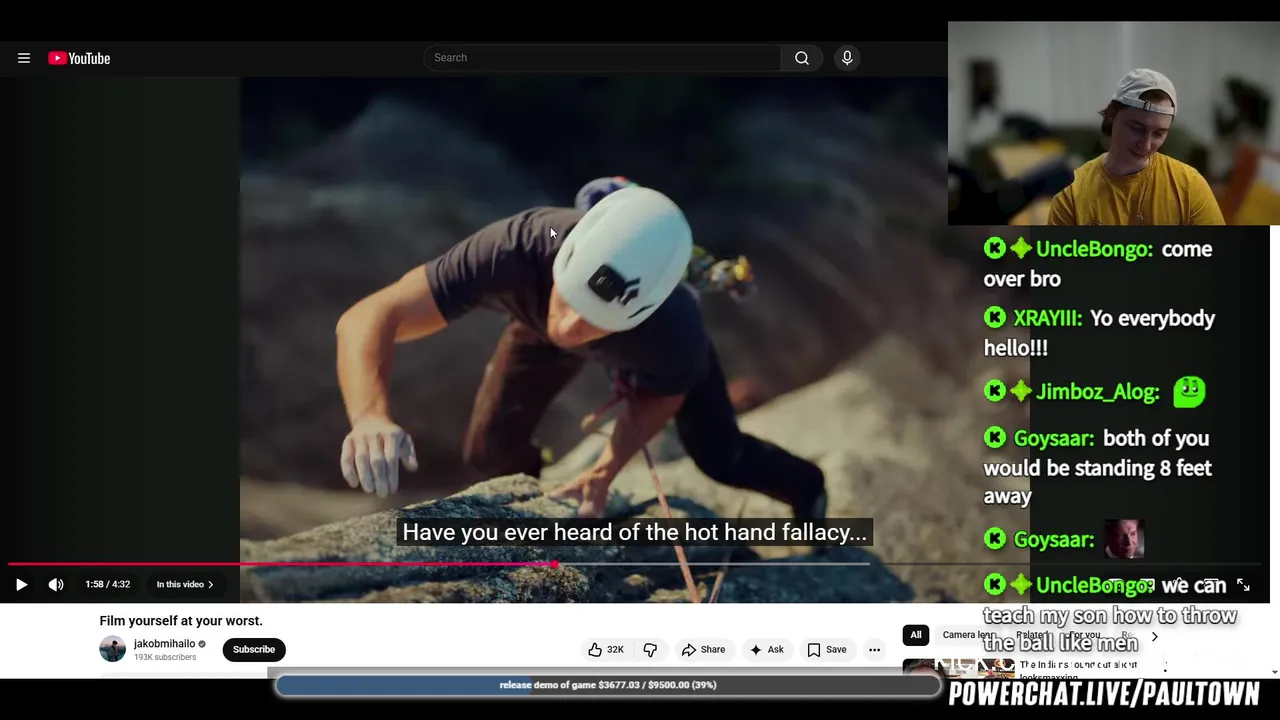1280x720 pixels.
Task: Click the caption 'Have you ever heard of the hot hand fallacy...'
Action: (634, 532)
